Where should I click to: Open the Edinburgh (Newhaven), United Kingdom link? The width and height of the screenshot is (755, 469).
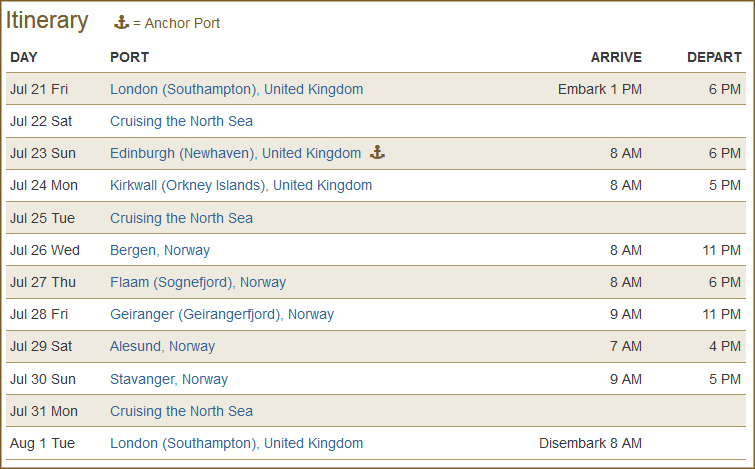pyautogui.click(x=235, y=154)
